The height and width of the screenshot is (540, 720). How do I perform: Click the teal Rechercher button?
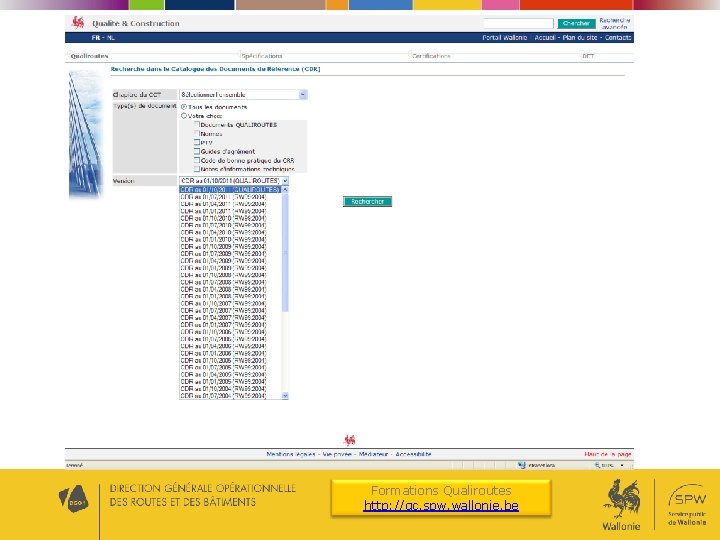[367, 202]
